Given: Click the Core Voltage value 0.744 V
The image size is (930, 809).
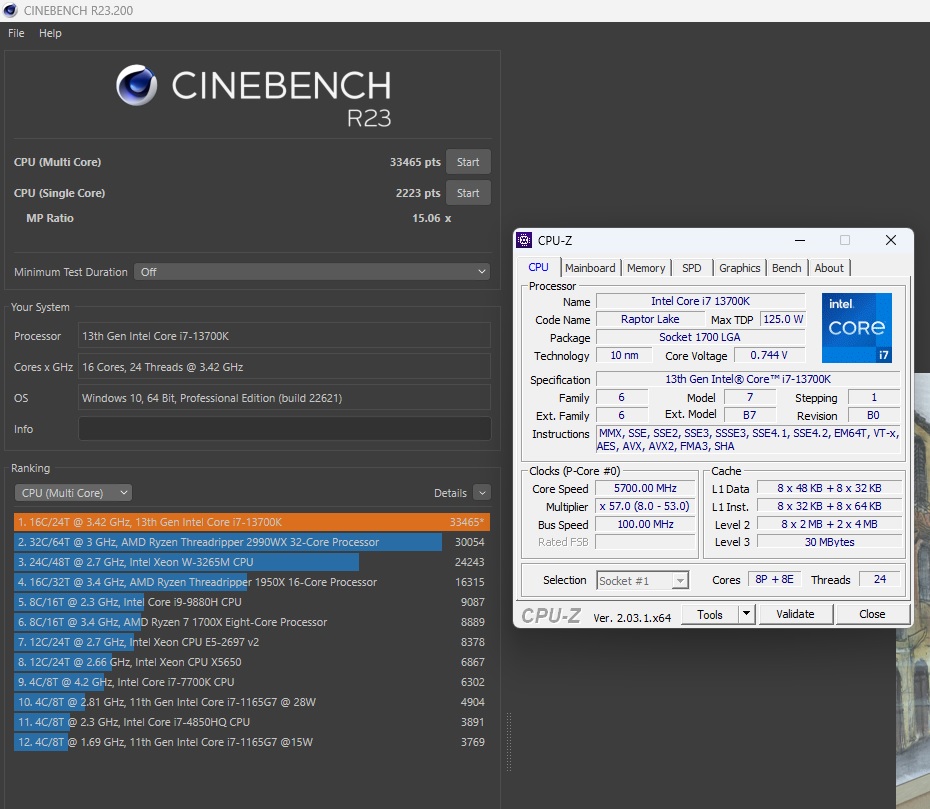Looking at the screenshot, I should click(769, 355).
